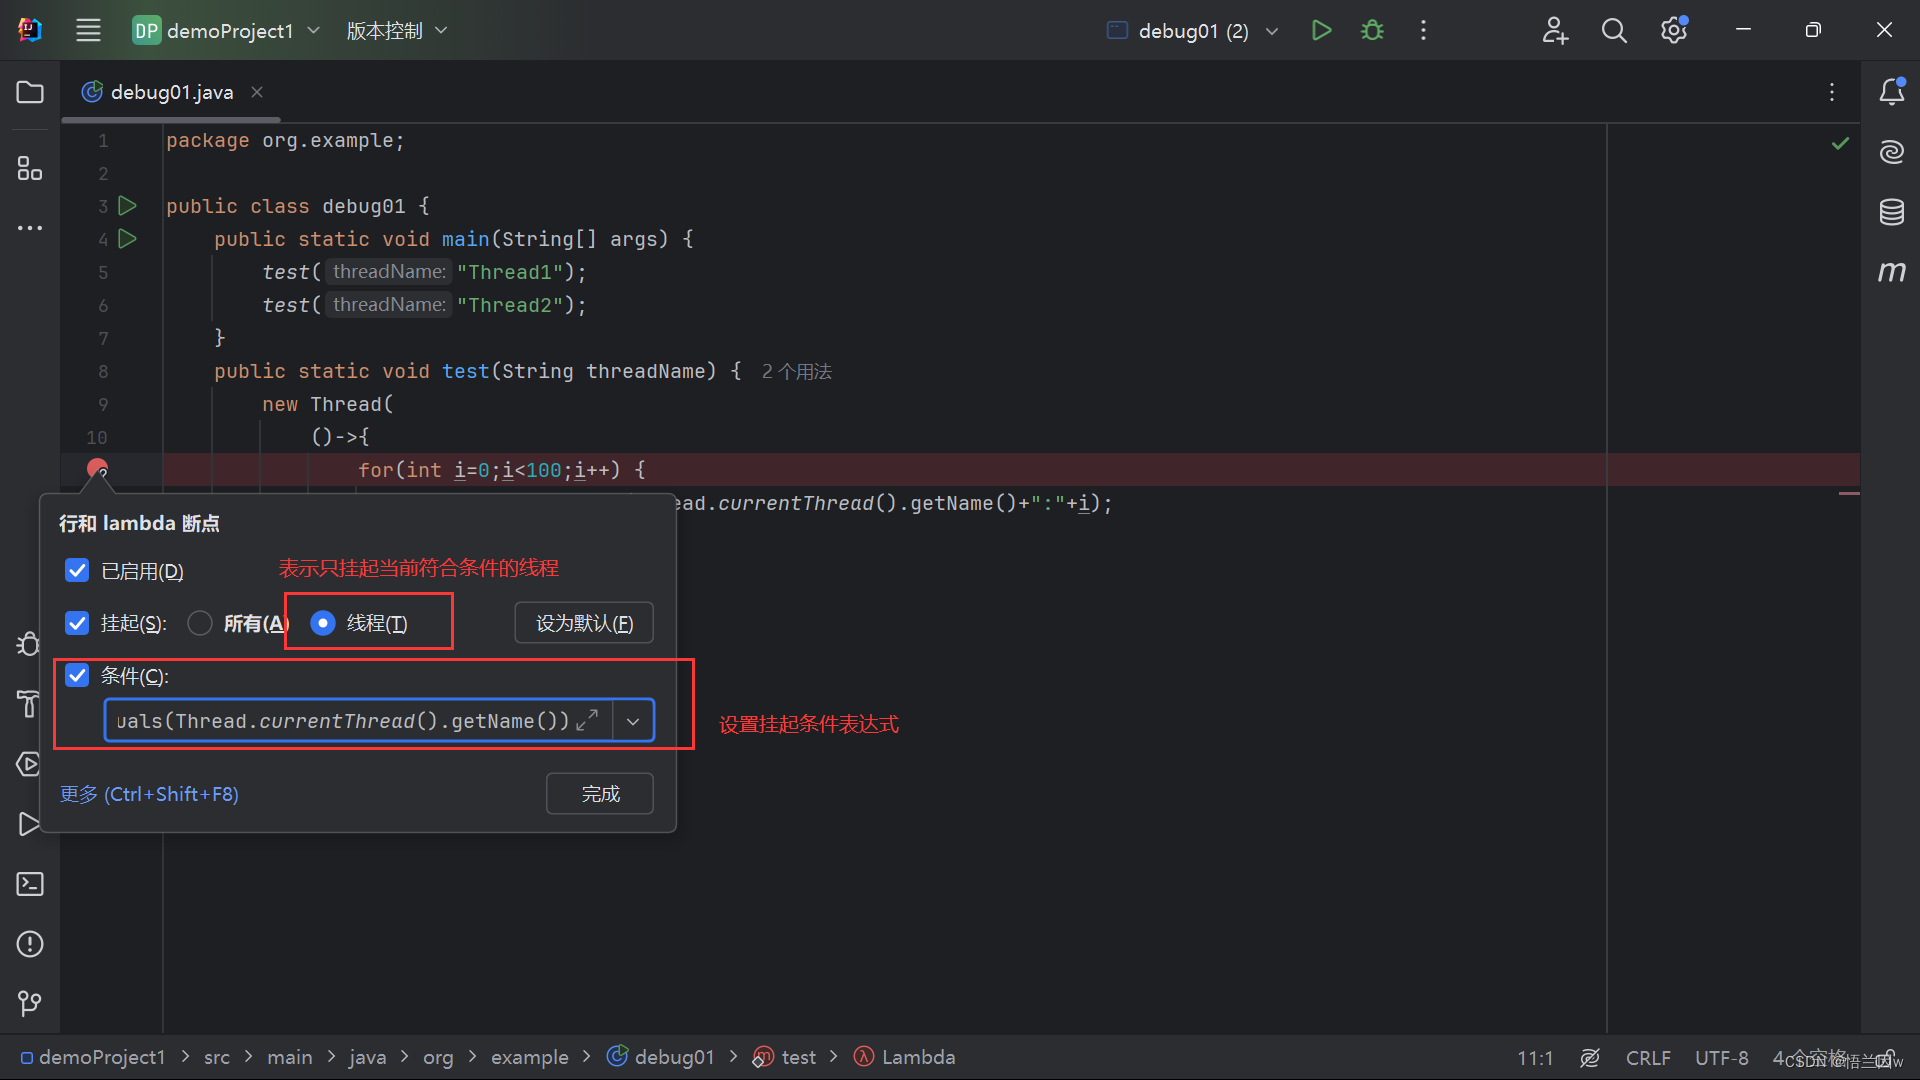
Task: Click the threadName hint before "Thread1"
Action: [x=389, y=272]
